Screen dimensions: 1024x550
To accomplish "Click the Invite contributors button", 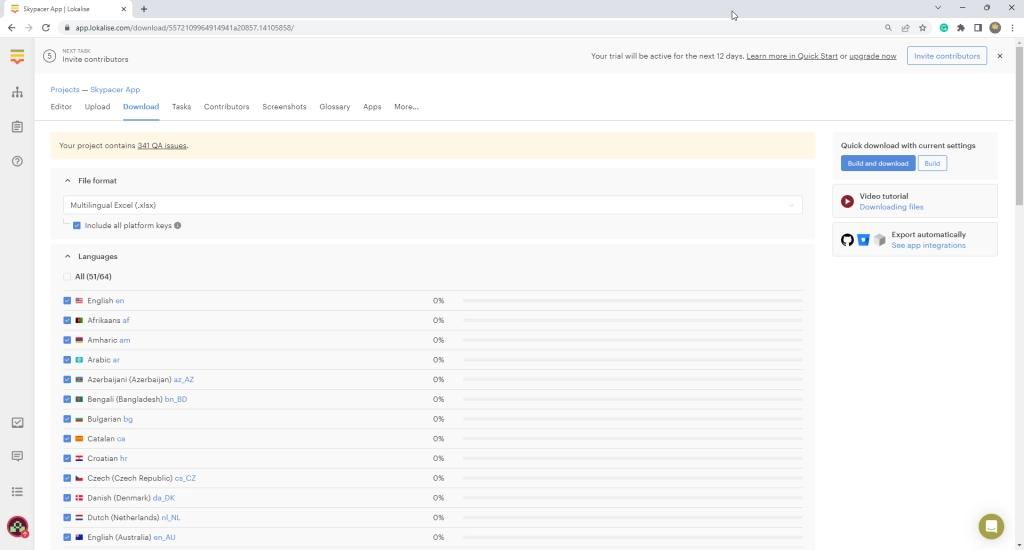I will pos(946,56).
